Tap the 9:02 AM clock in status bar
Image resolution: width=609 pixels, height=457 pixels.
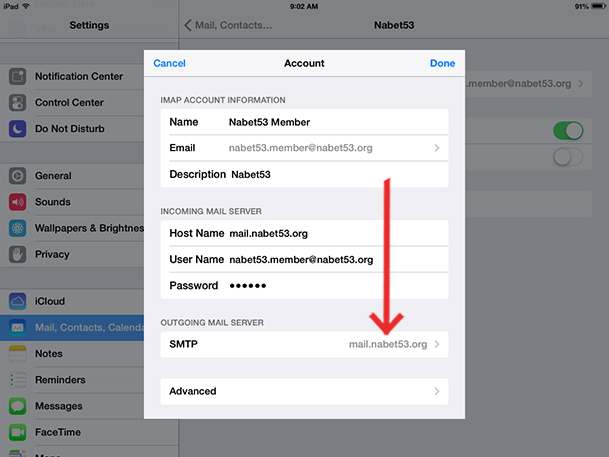coord(304,6)
